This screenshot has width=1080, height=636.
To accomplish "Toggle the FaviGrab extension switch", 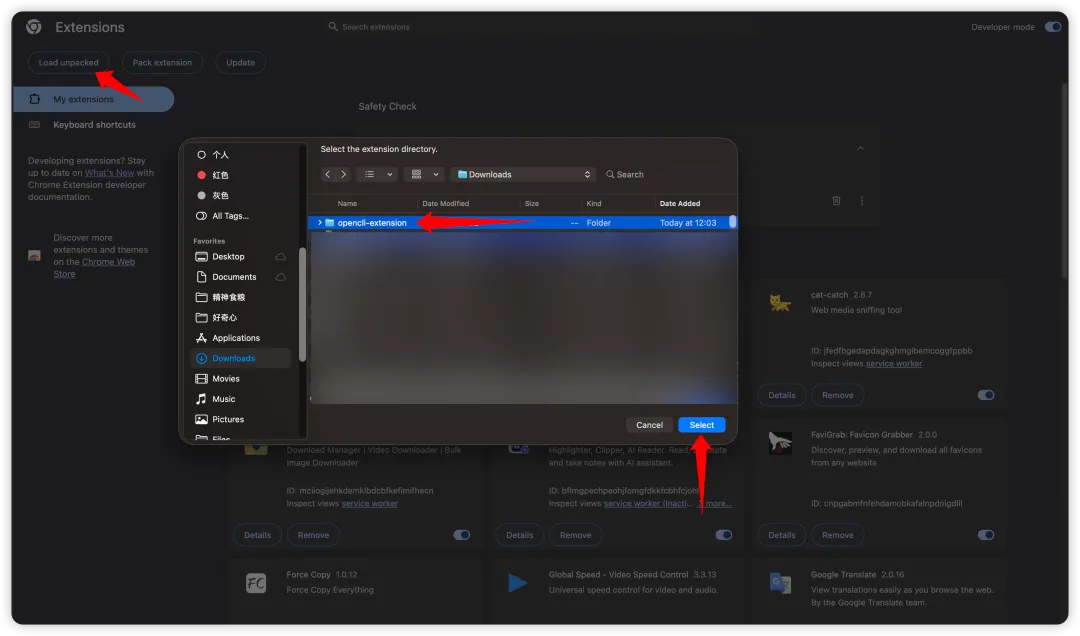I will pos(986,535).
